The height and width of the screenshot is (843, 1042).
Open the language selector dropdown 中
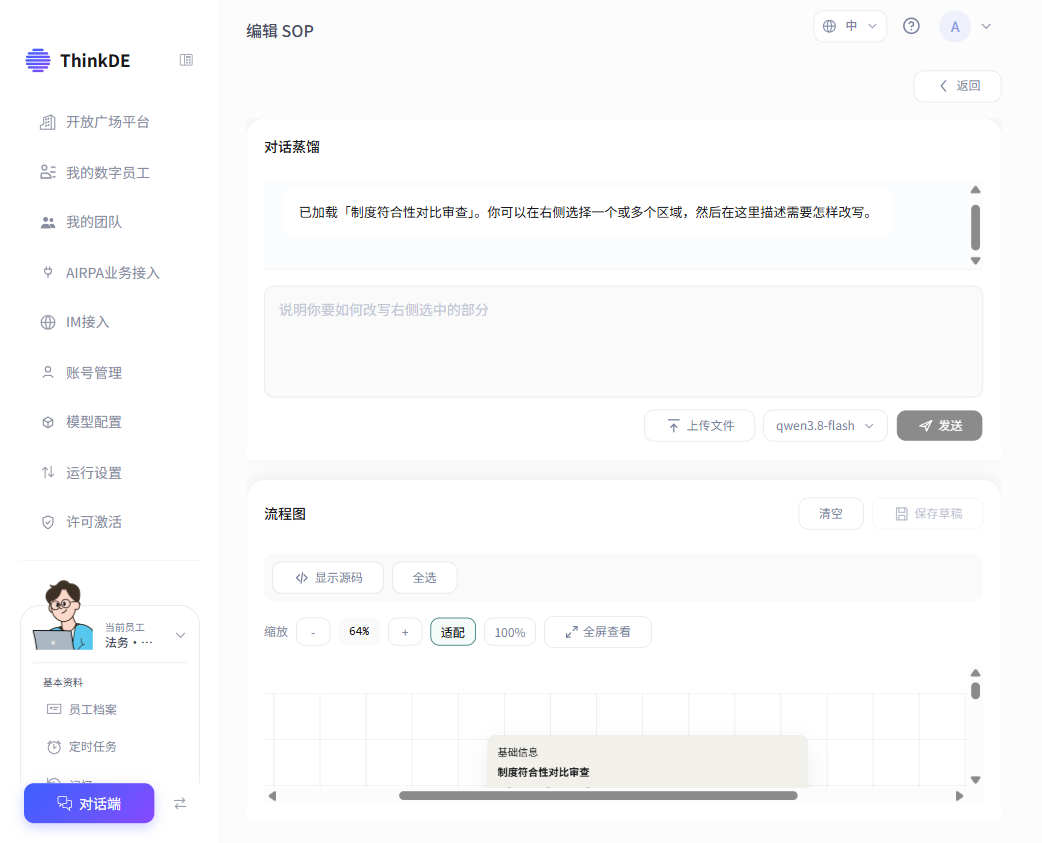coord(850,26)
